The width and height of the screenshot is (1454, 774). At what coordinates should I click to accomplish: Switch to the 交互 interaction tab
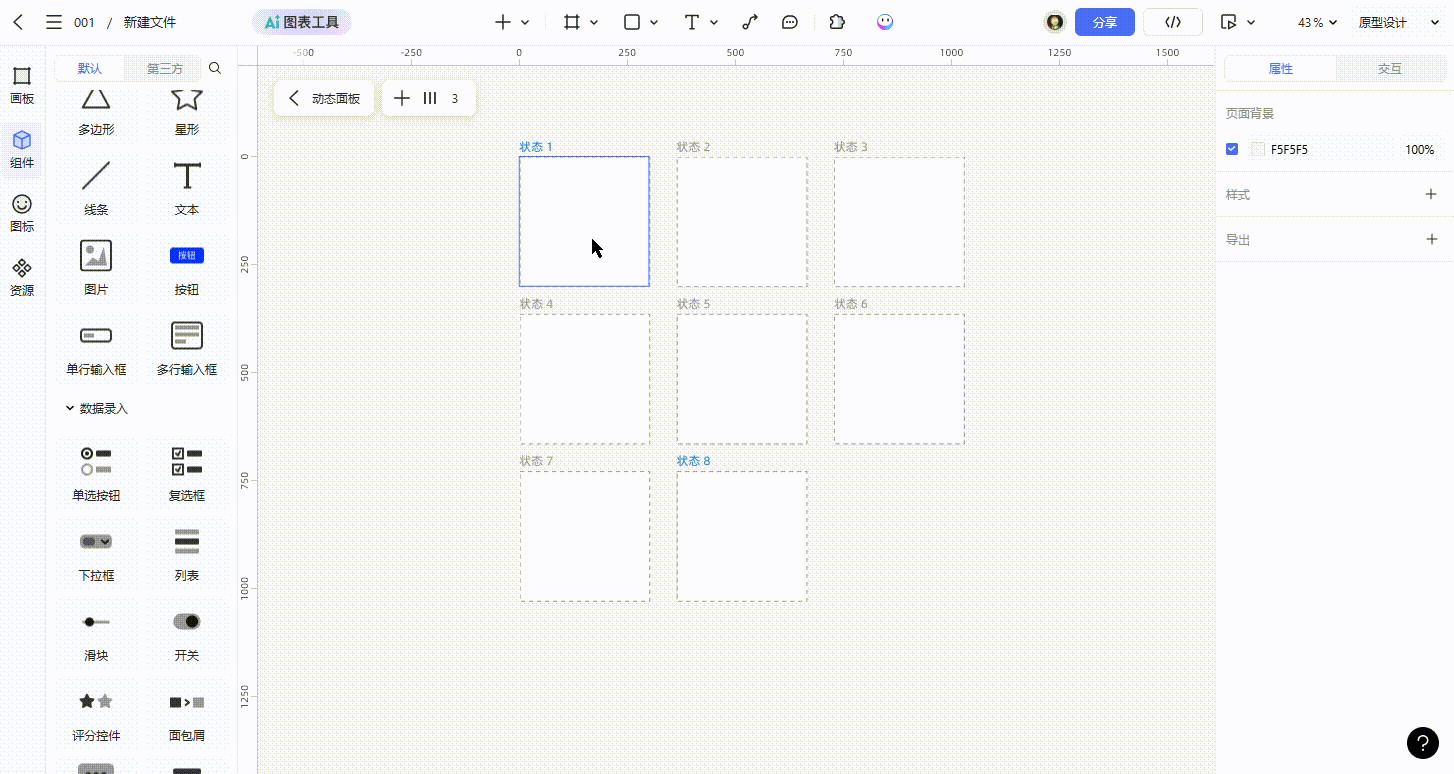pos(1390,68)
